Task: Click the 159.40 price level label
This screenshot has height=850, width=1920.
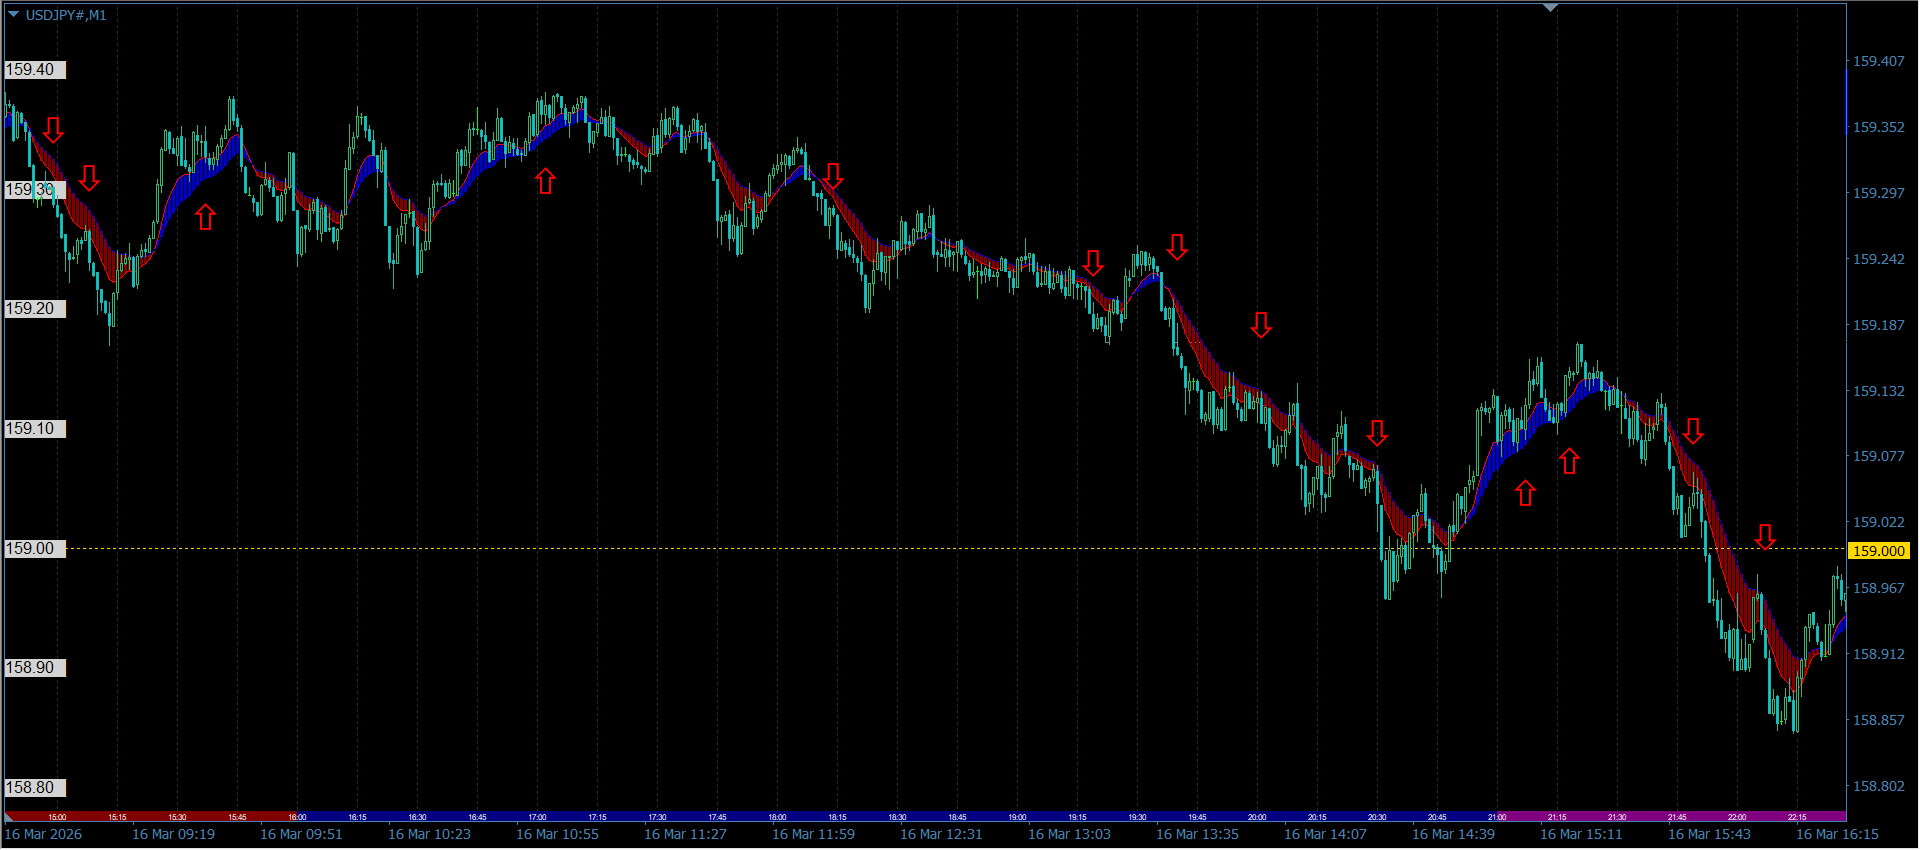Action: coord(34,70)
